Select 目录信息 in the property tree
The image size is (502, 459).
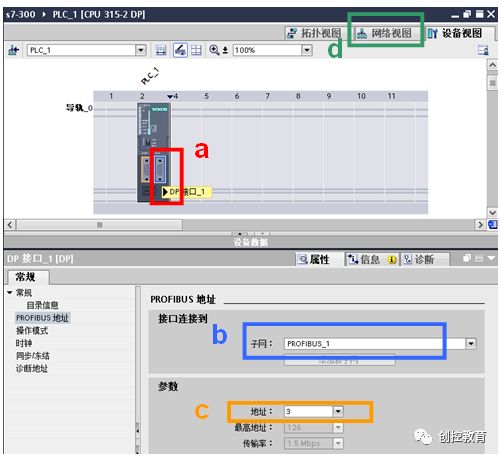(x=42, y=305)
